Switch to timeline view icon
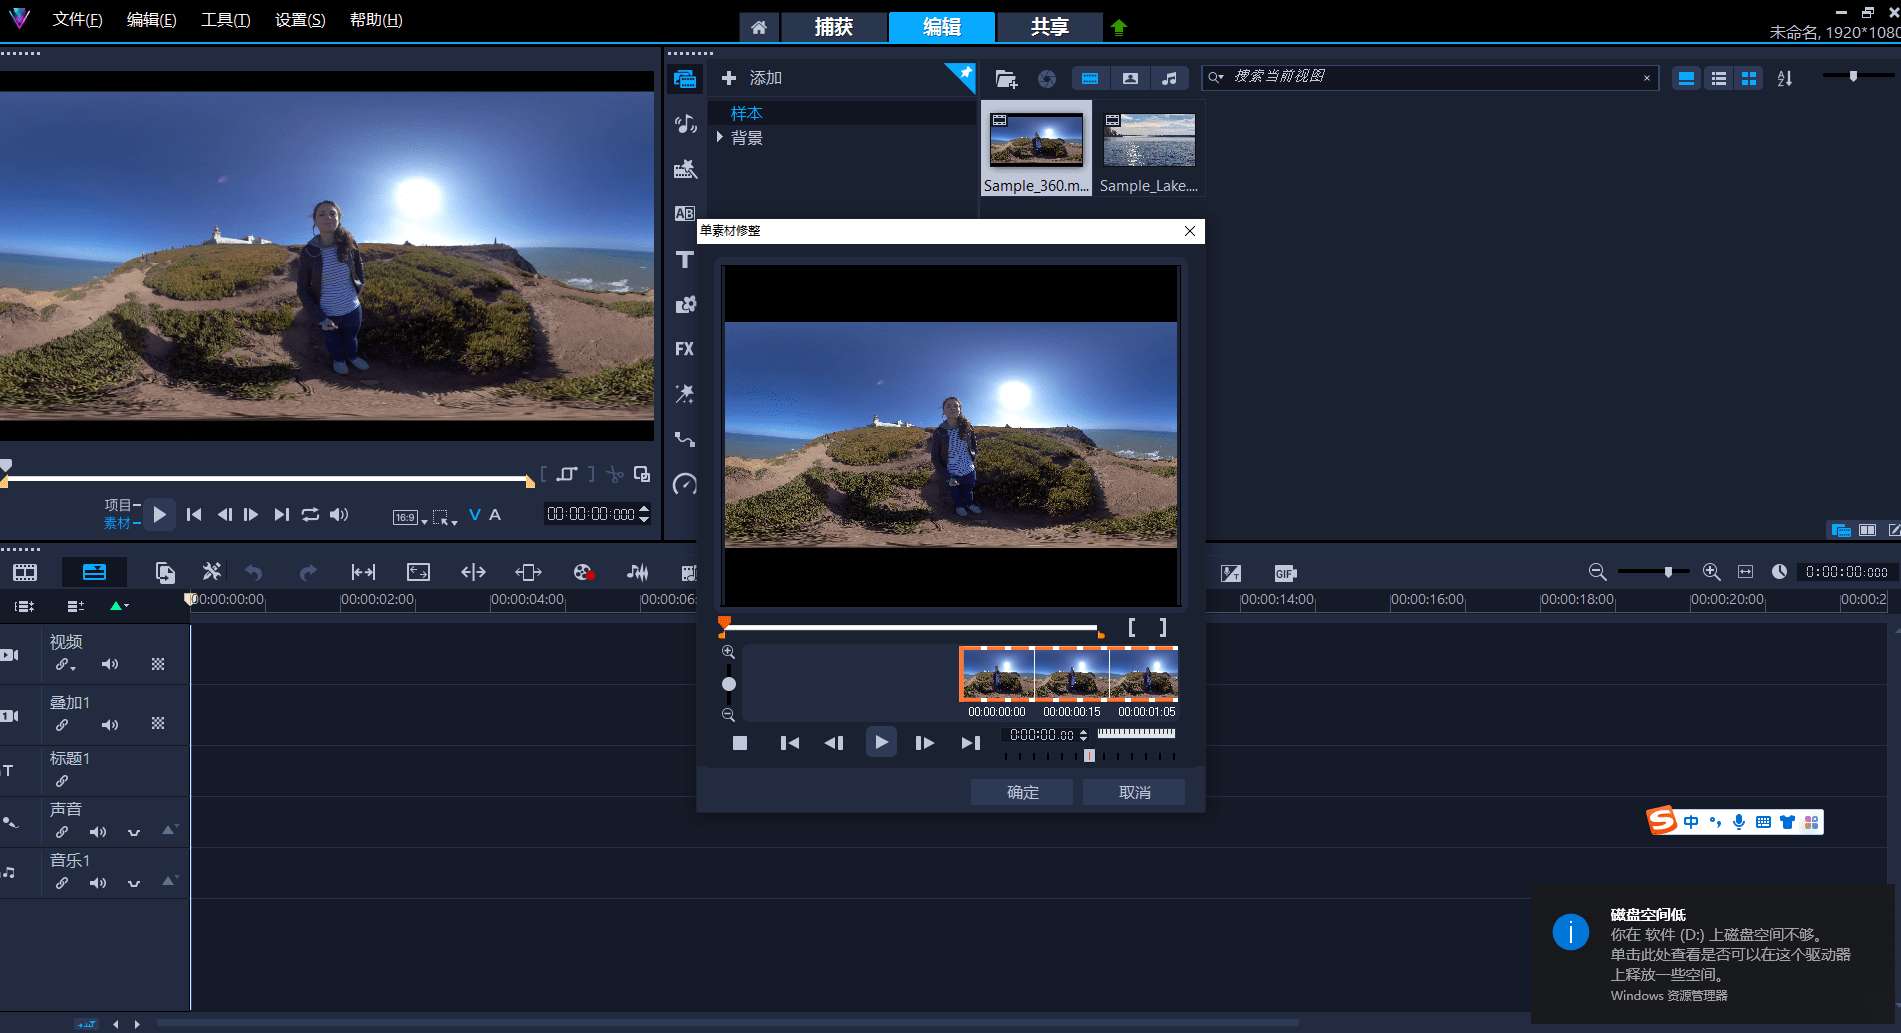Screen dimensions: 1901x1033 point(94,572)
